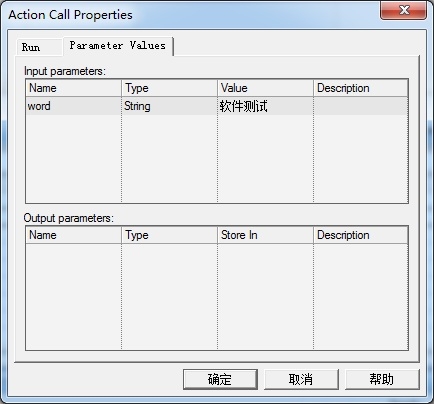
Task: Click the Description header in Input parameters
Action: coord(361,88)
